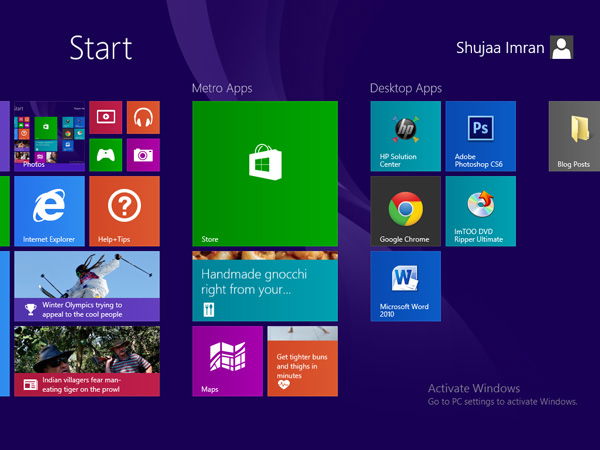The height and width of the screenshot is (450, 600).
Task: Click the Shujaa Imran account picture
Action: tap(561, 47)
